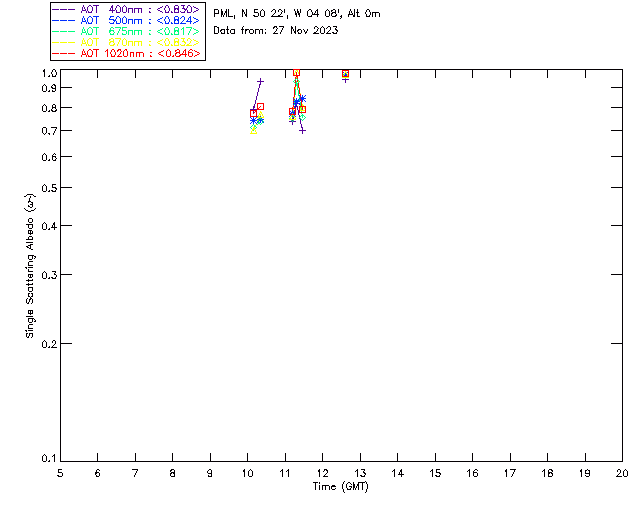Click the yellow triangle marker at 0.7 near 10h
The image size is (640, 512).
pos(253,131)
